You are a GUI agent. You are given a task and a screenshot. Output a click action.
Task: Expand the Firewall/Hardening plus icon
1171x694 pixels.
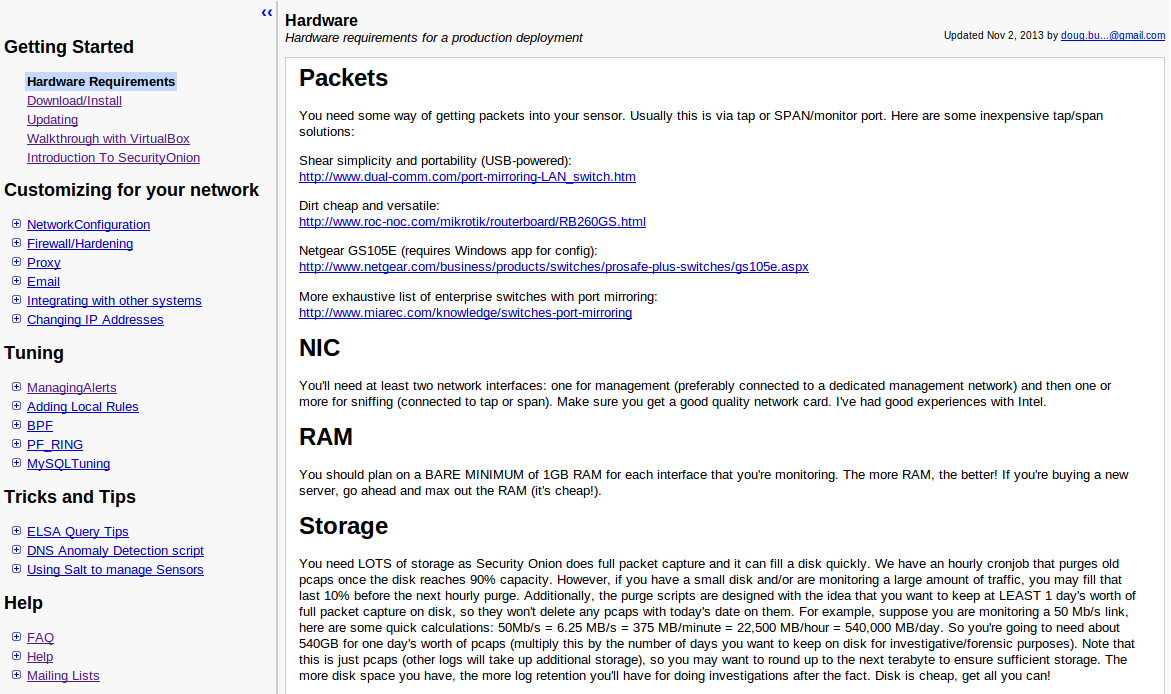pos(16,243)
